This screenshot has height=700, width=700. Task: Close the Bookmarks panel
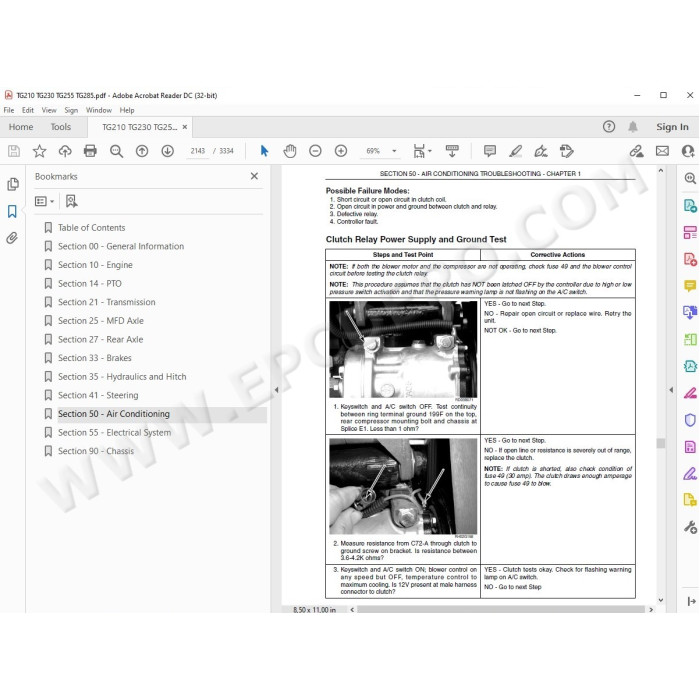tap(254, 176)
